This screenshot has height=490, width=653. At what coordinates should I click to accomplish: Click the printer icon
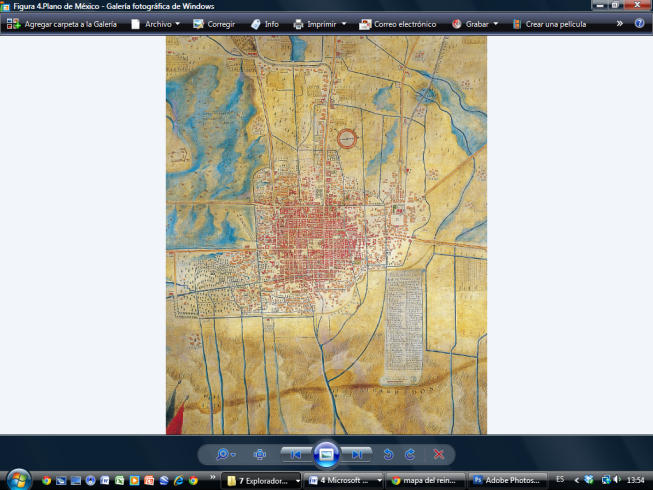(x=298, y=24)
